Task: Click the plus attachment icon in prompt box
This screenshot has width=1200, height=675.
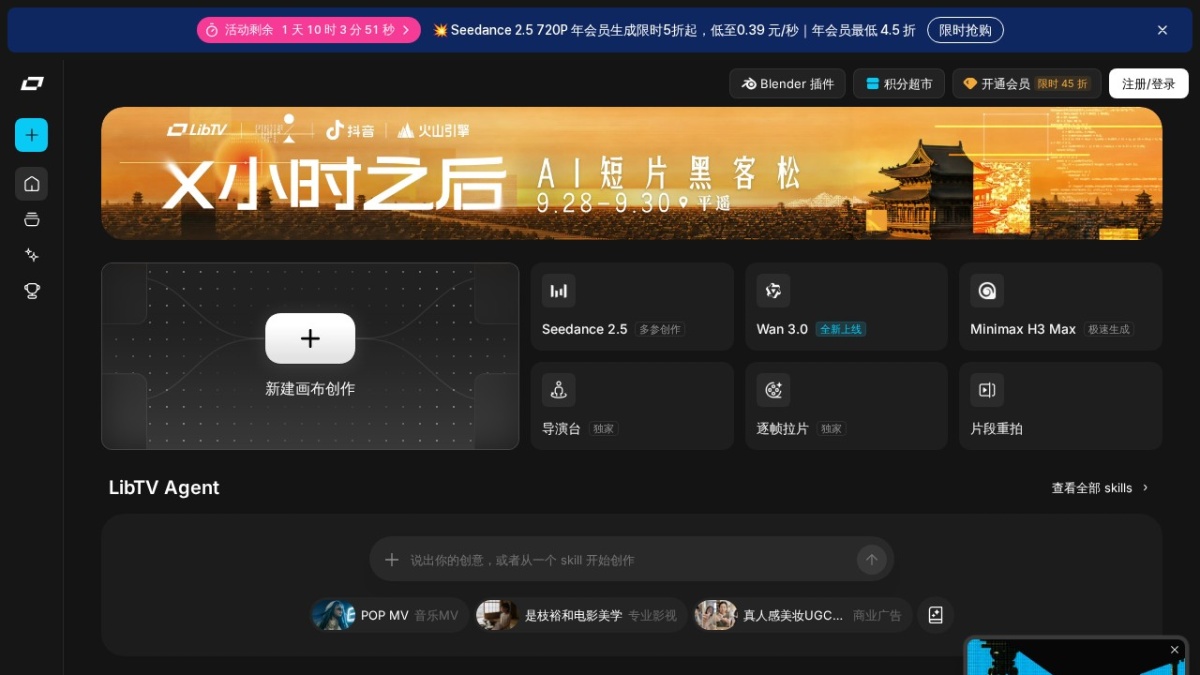Action: pyautogui.click(x=392, y=560)
